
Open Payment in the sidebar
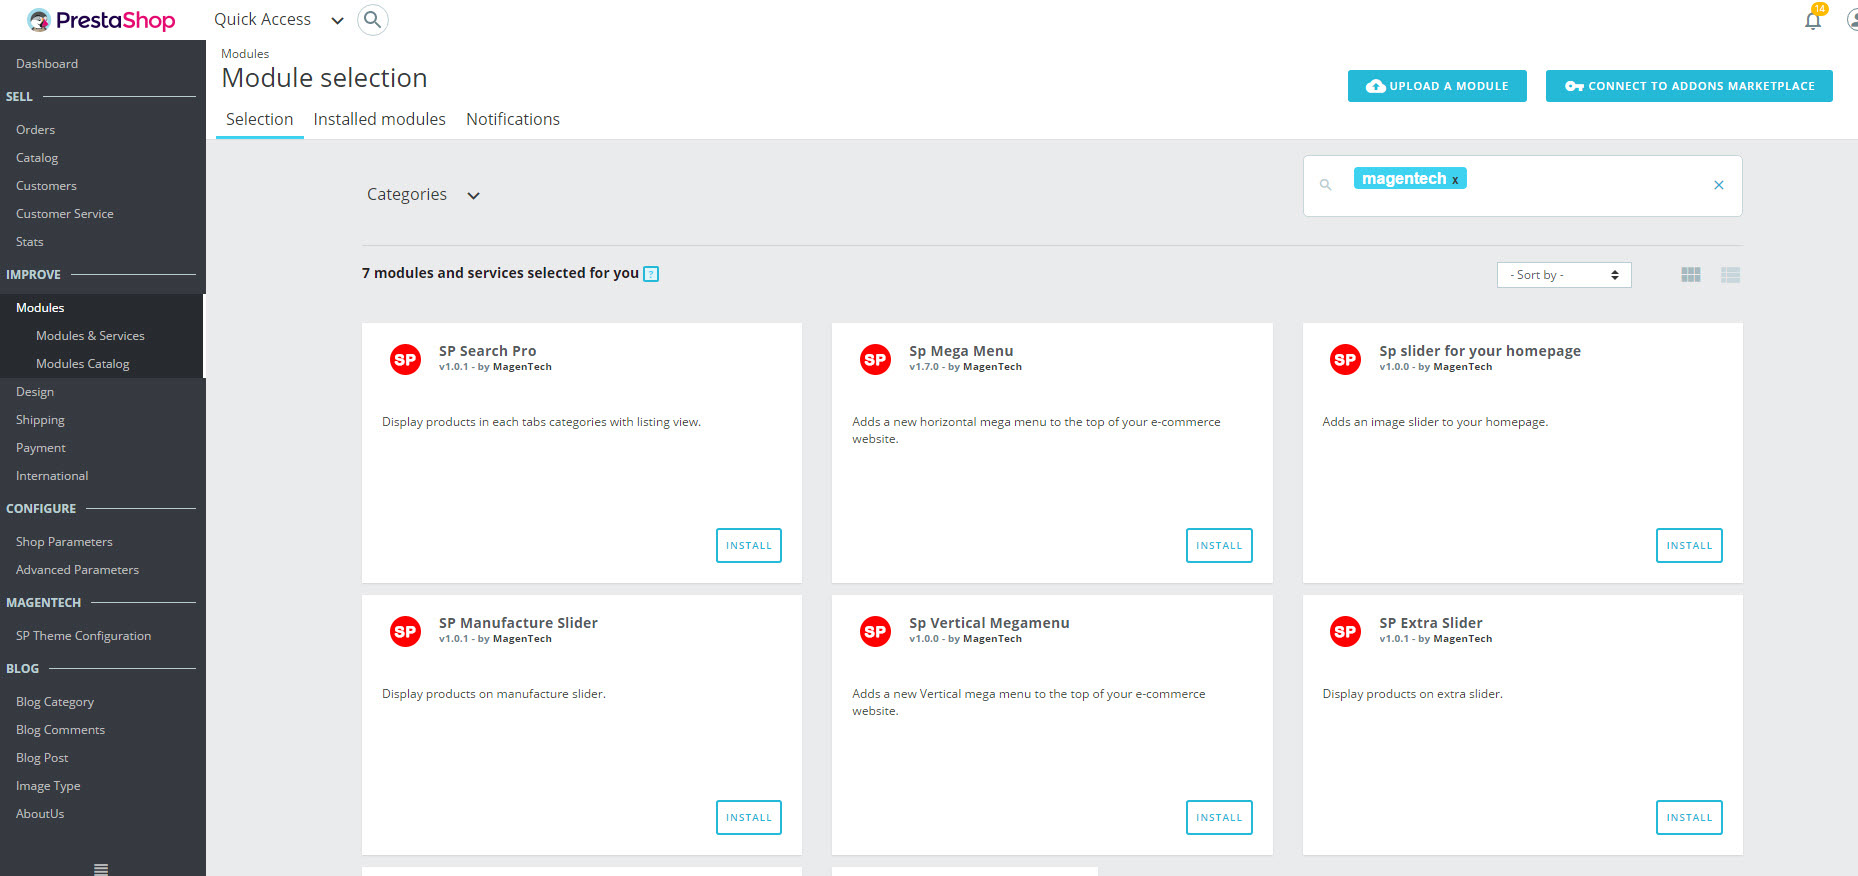coord(41,448)
